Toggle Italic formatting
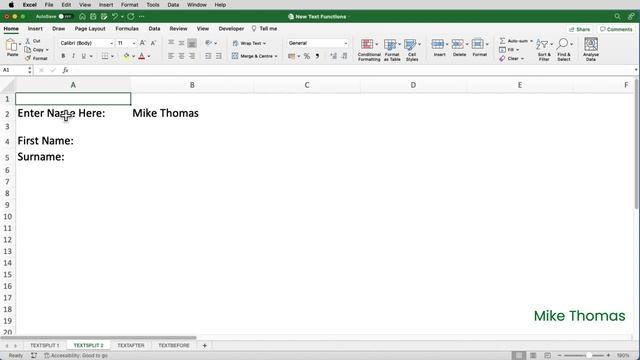 click(x=73, y=56)
